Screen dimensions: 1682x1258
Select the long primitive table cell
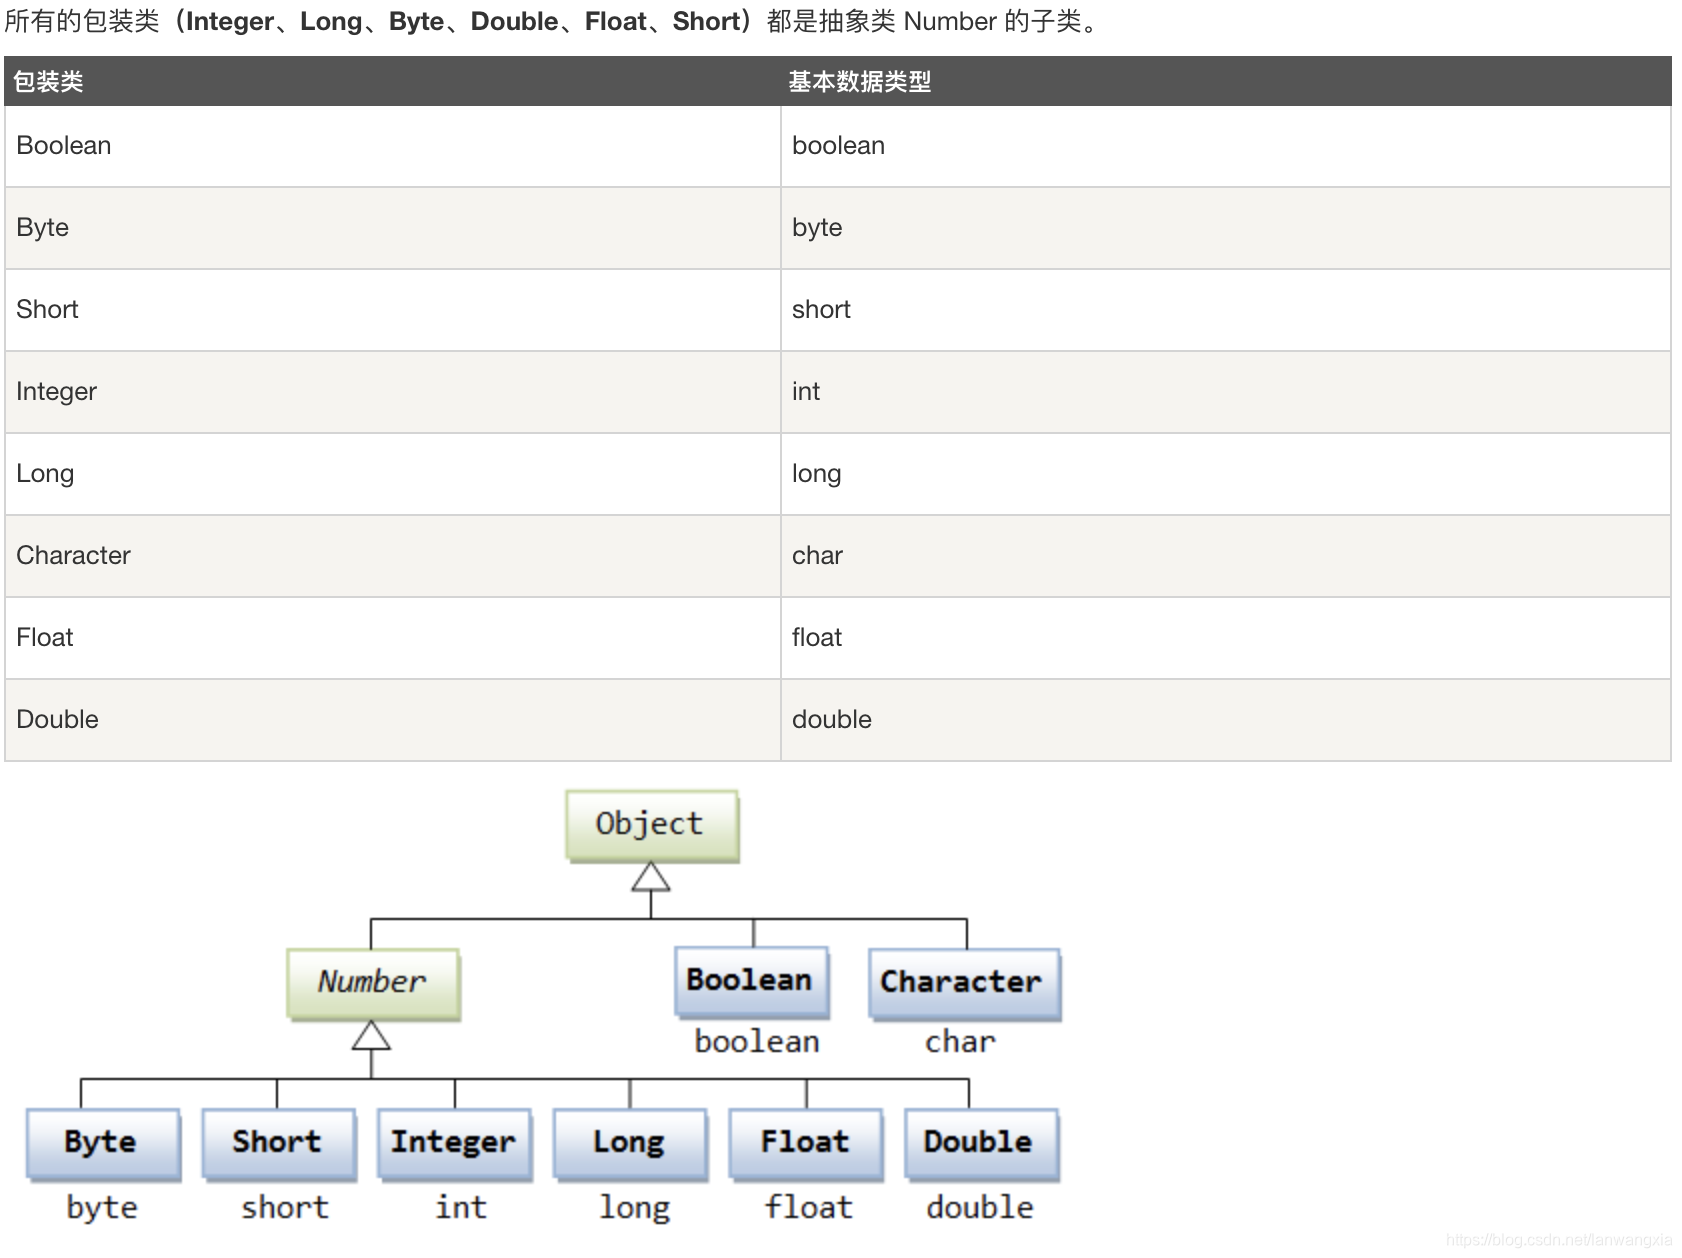(1225, 474)
